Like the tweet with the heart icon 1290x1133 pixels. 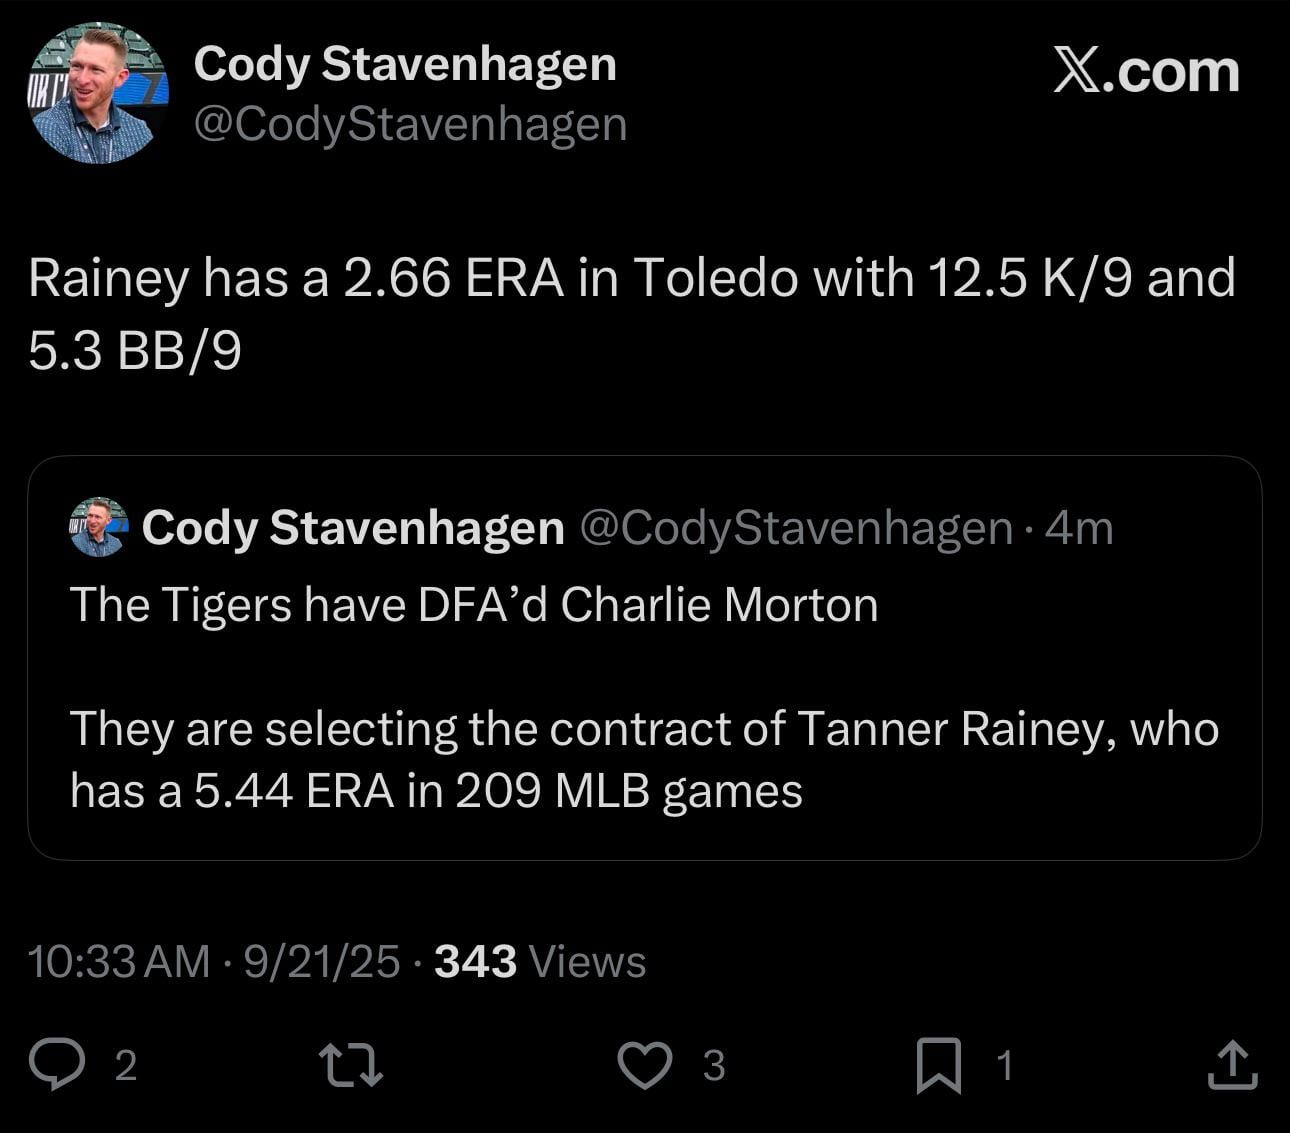(644, 1065)
